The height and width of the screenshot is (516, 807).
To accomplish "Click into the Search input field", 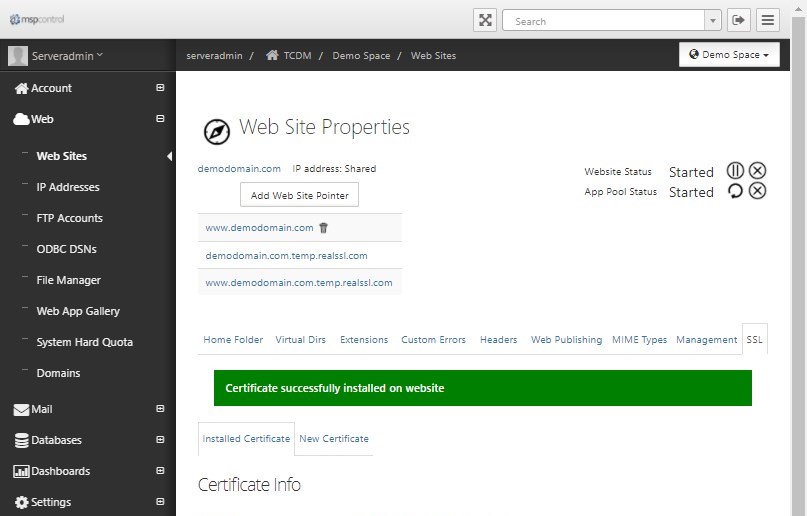I will tap(604, 21).
